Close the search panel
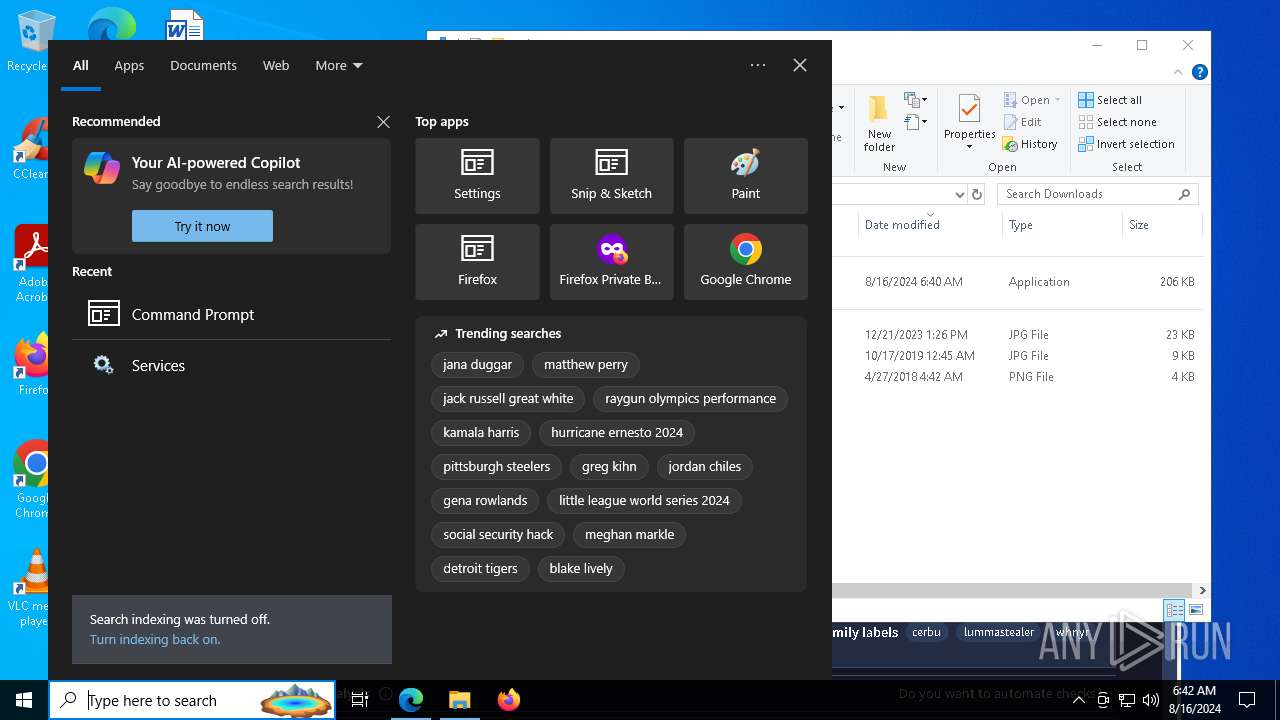Viewport: 1280px width, 720px height. coord(800,65)
